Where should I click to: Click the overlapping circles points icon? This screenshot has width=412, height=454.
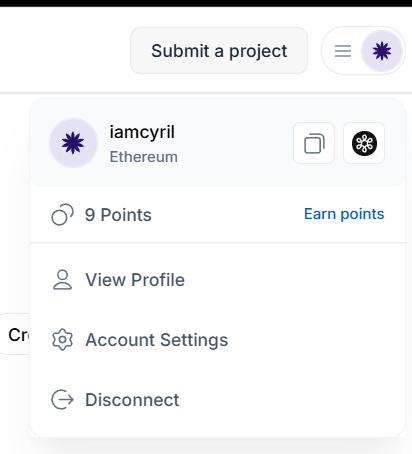62,215
